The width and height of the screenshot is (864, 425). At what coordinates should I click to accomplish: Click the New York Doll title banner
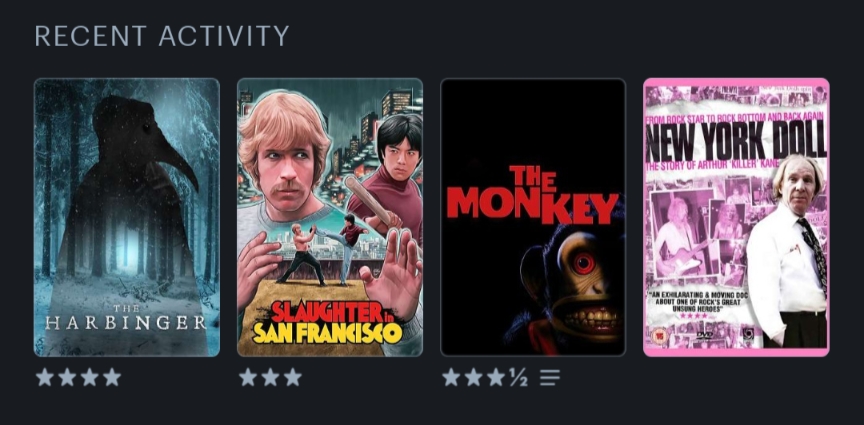coord(736,140)
